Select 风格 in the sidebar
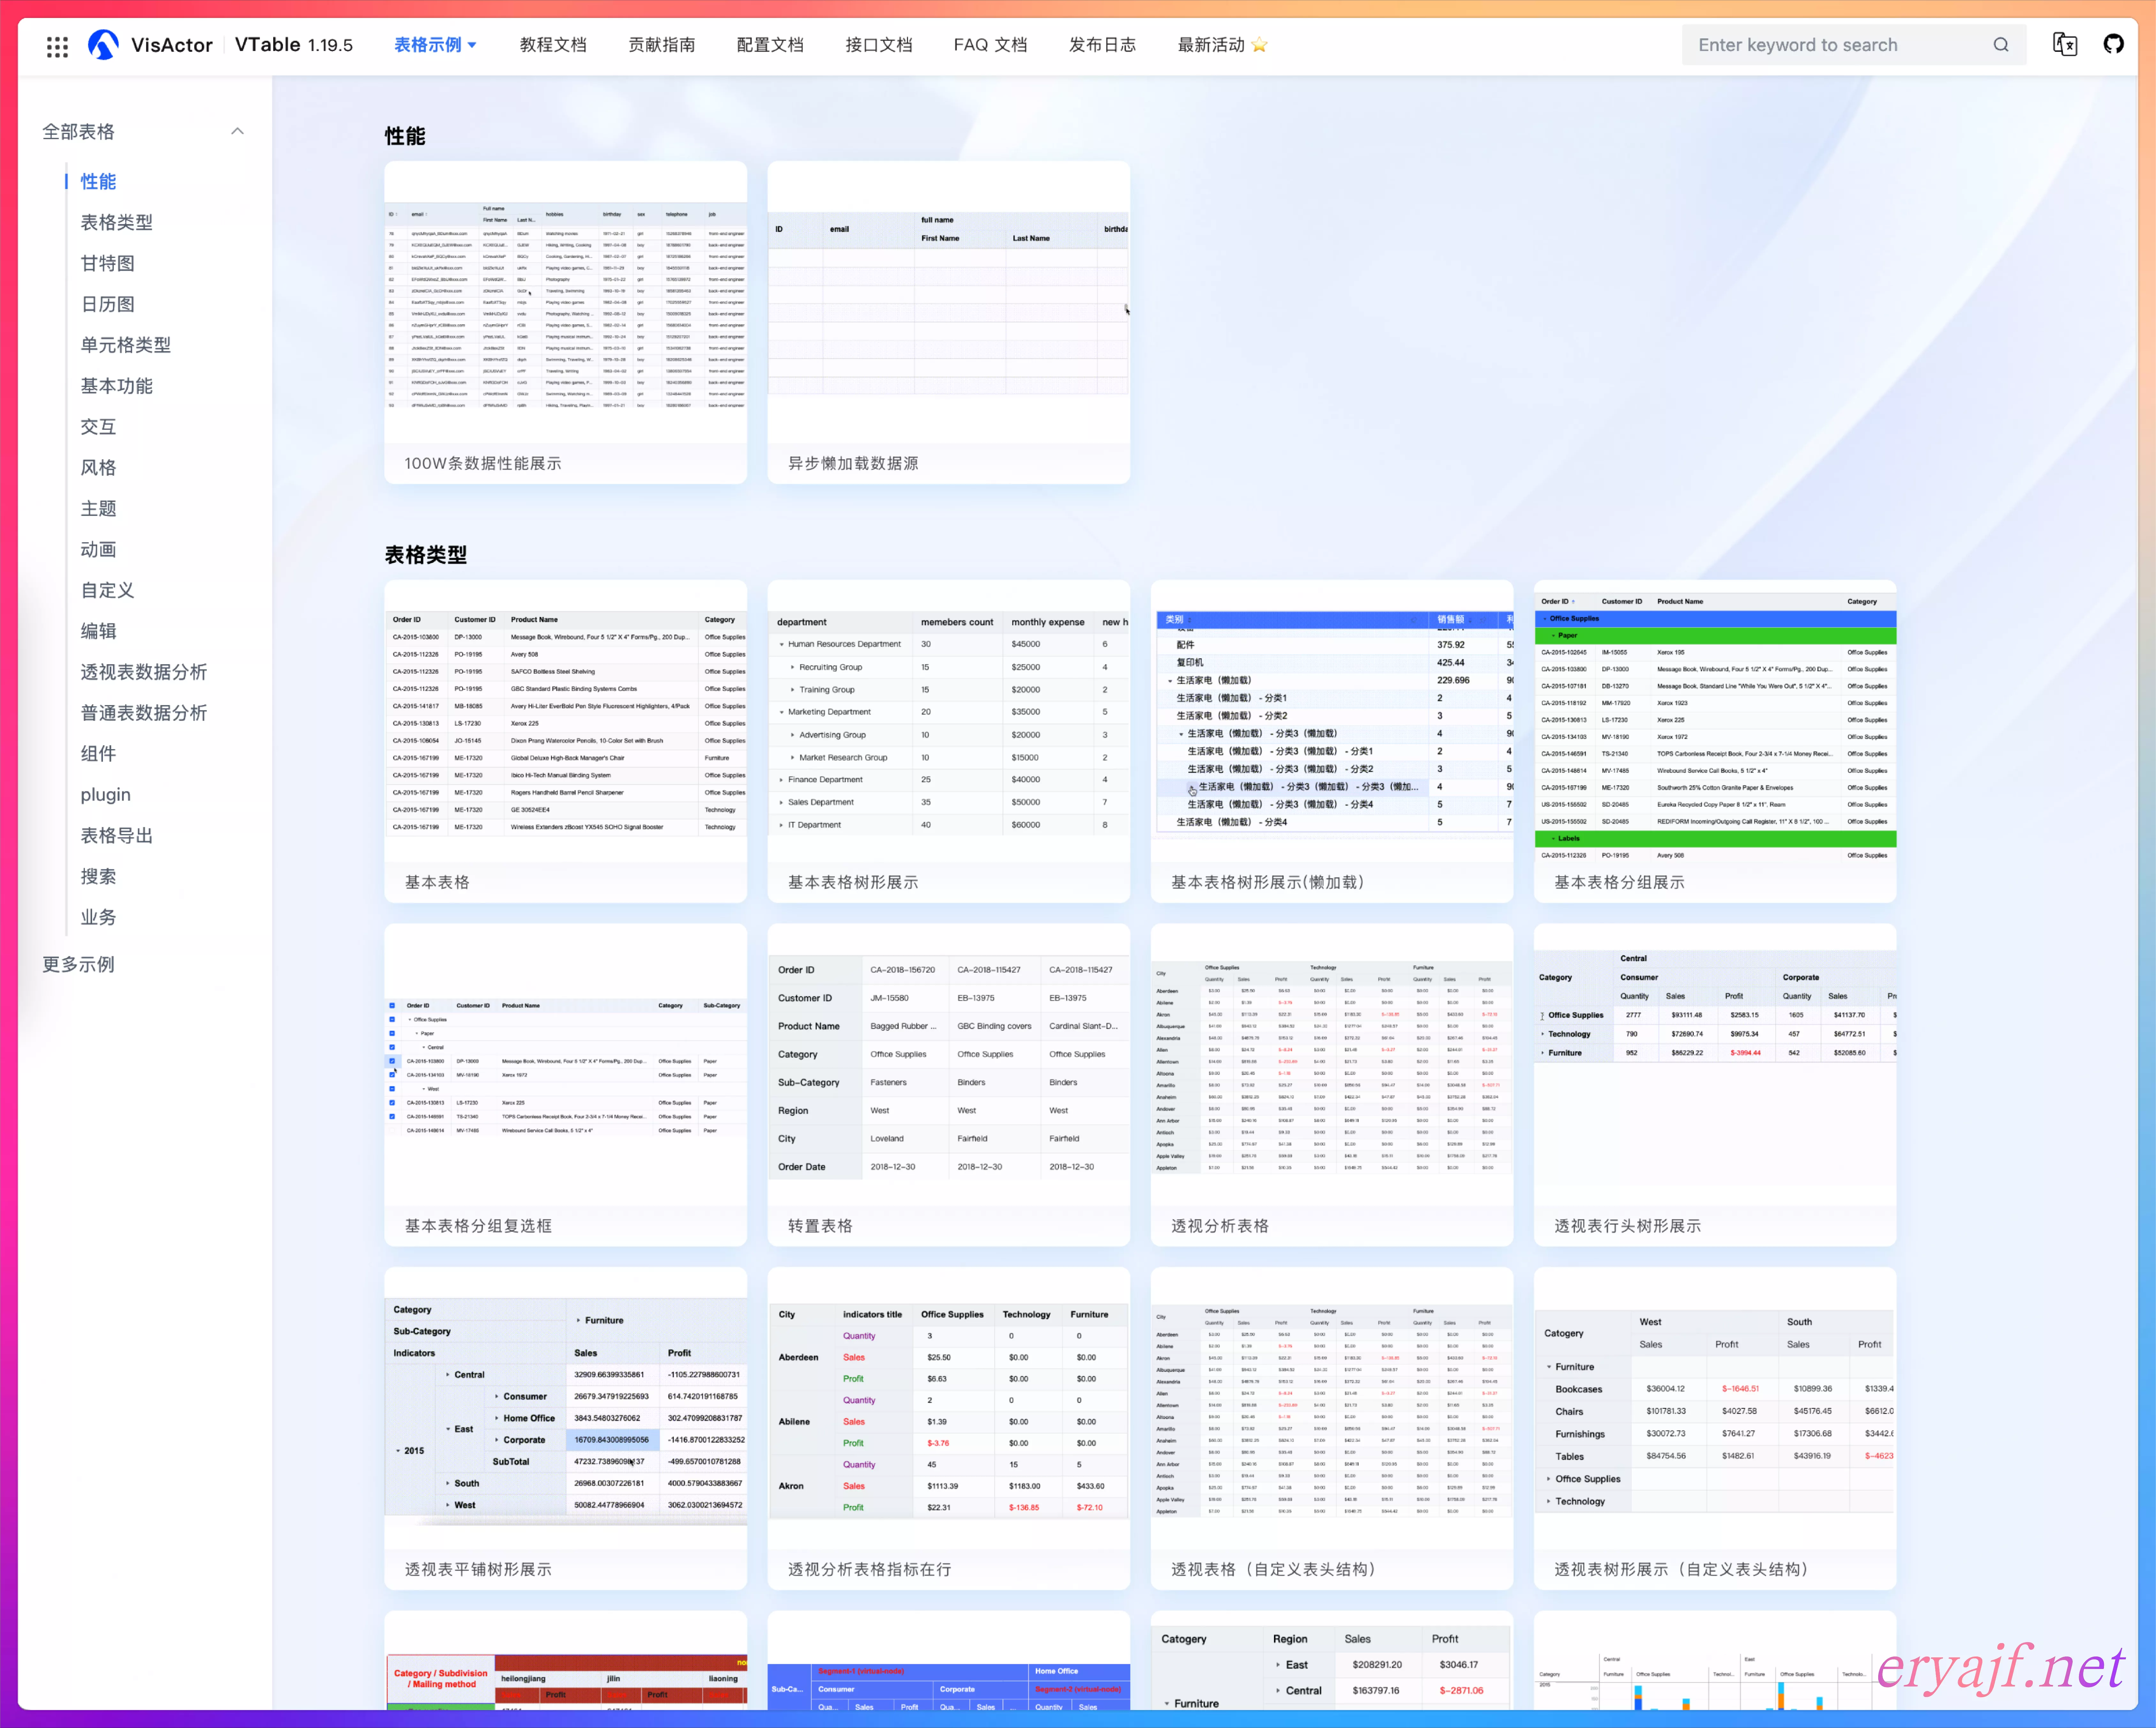Viewport: 2156px width, 1728px height. pos(98,468)
